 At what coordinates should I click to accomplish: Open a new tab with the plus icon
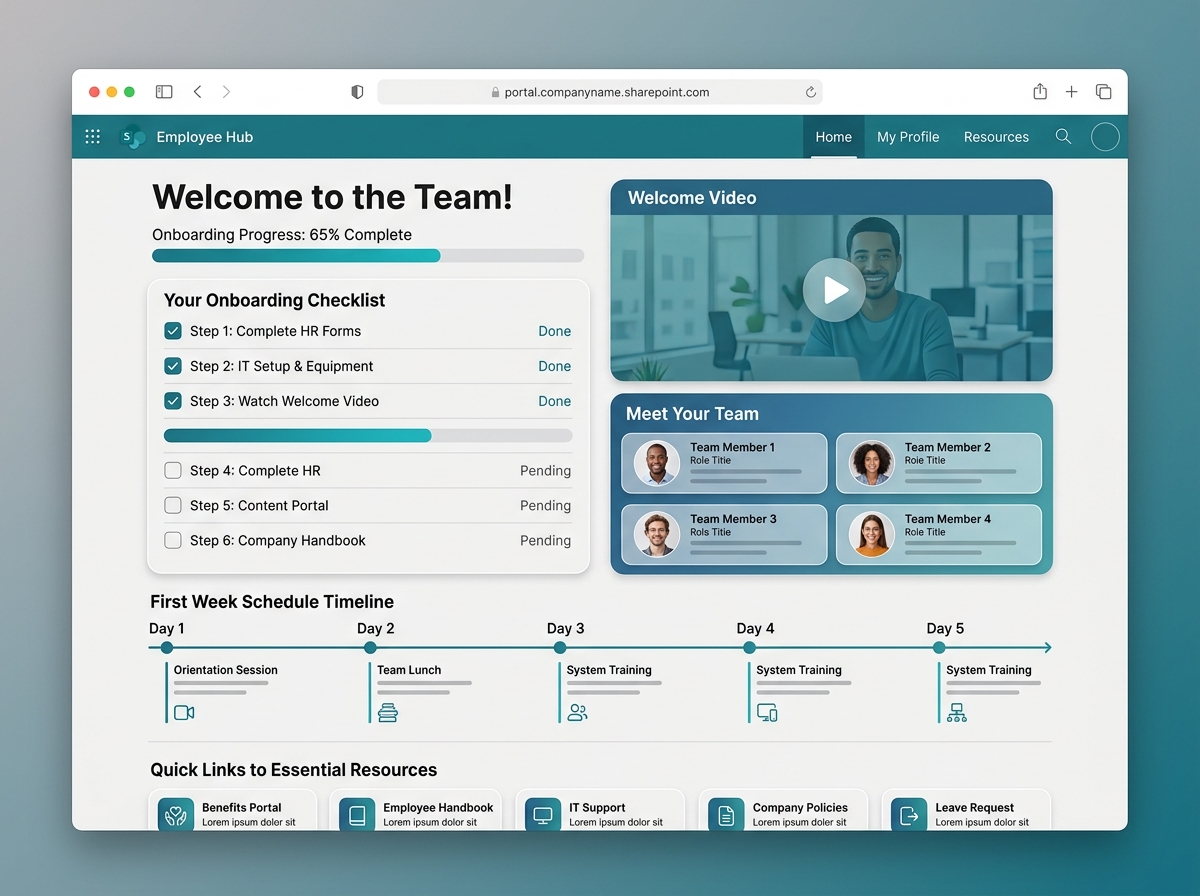(x=1071, y=92)
